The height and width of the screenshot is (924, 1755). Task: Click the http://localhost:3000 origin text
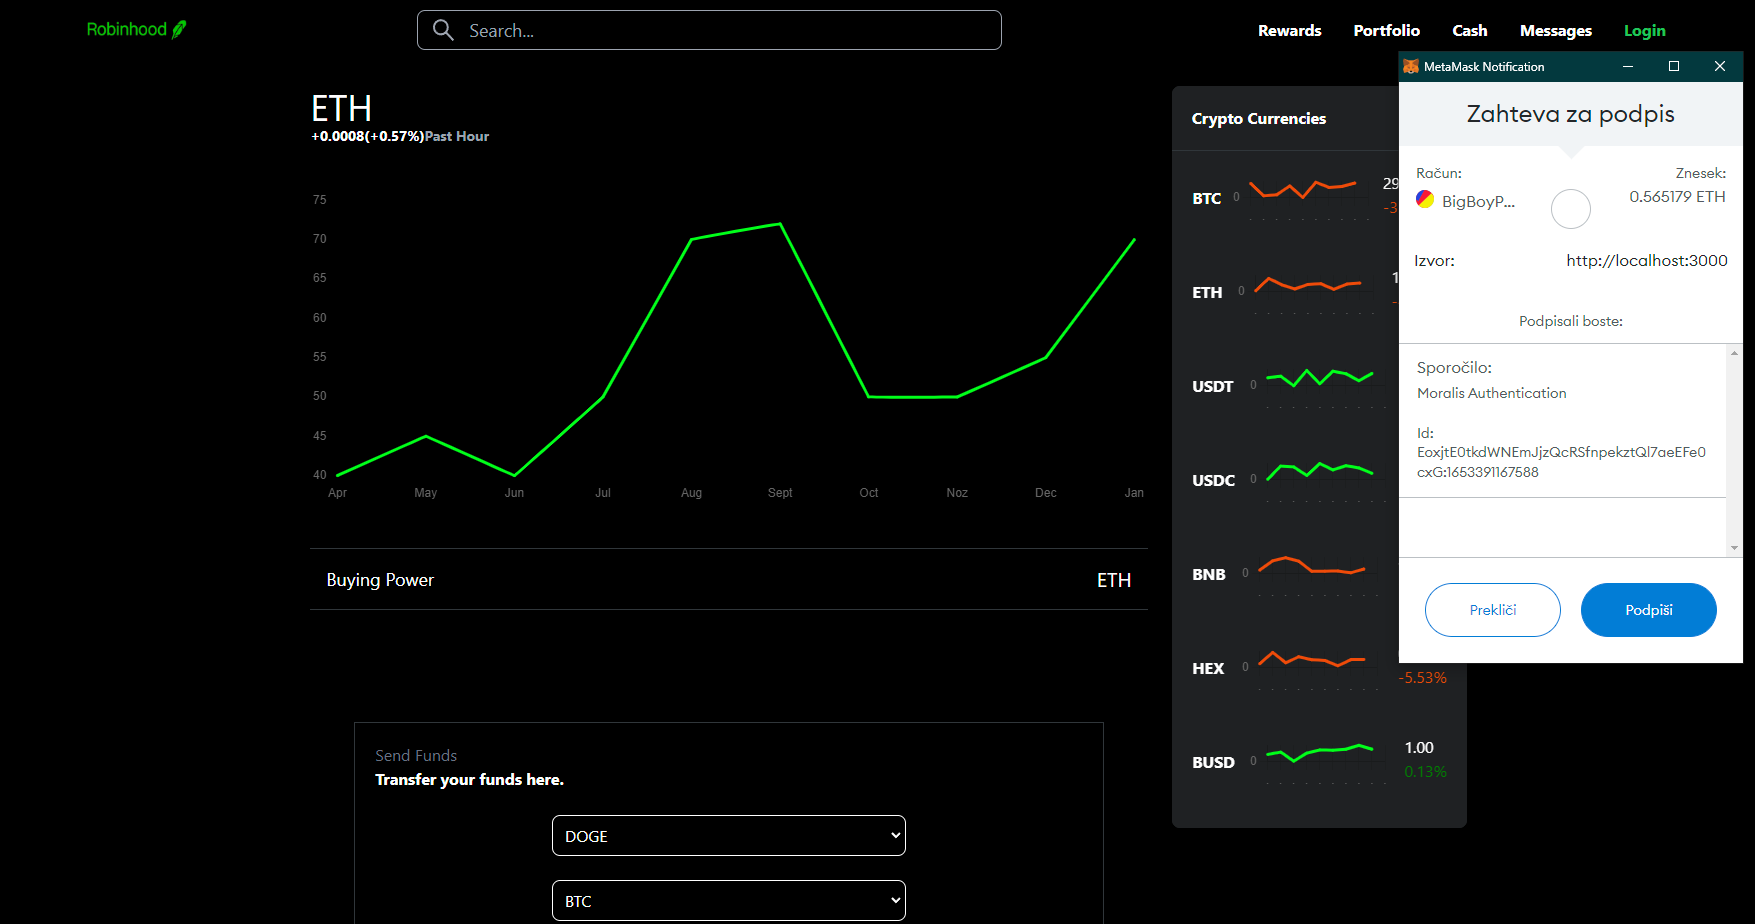[x=1647, y=261]
